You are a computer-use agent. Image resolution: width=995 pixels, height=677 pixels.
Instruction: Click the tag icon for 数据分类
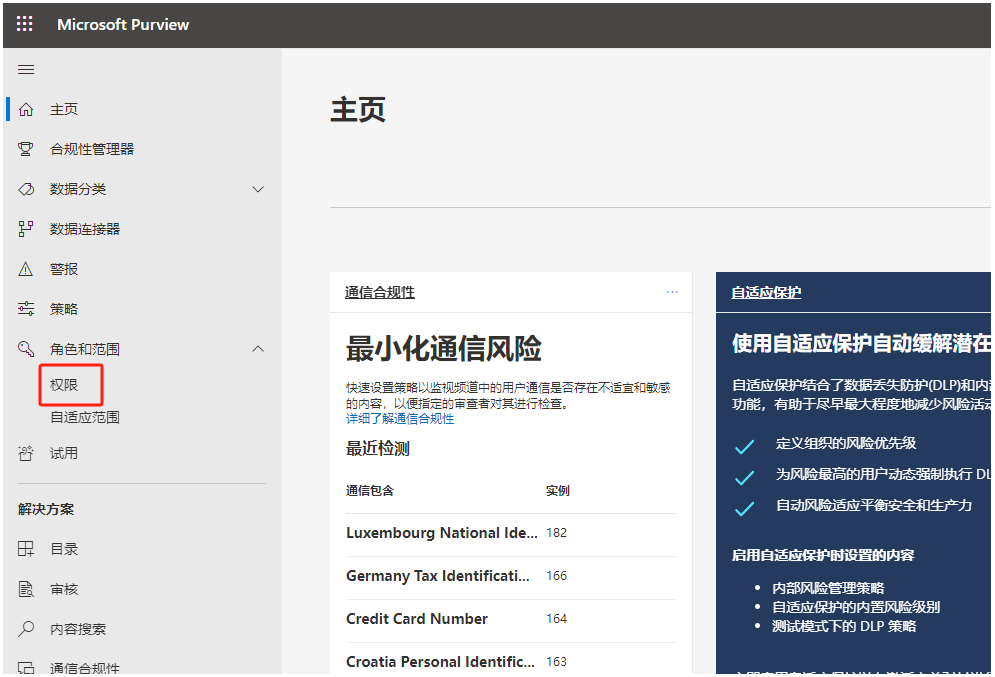pyautogui.click(x=26, y=189)
